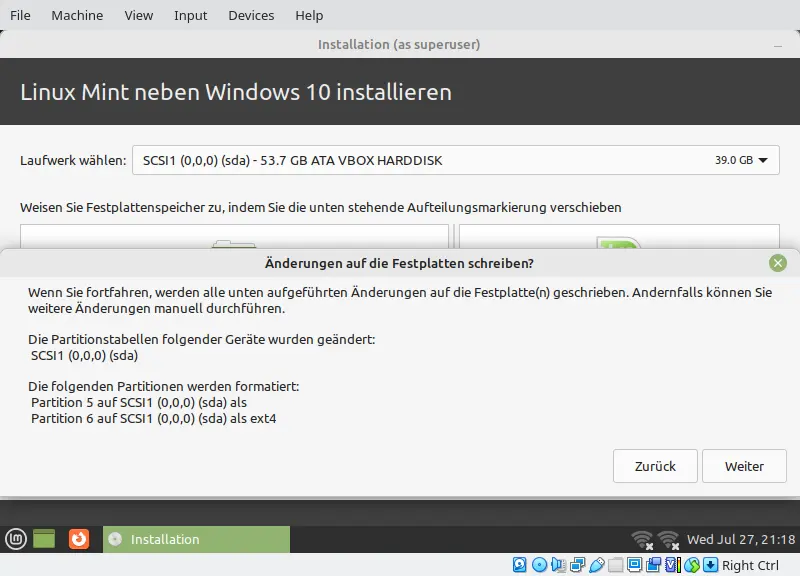
Task: Click the panel clock Wed Jul 27, 21:18
Action: pyautogui.click(x=741, y=539)
